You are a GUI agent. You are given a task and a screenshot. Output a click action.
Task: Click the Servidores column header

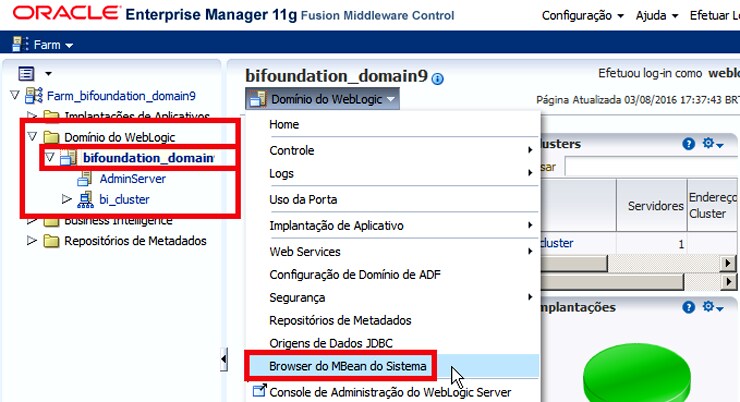tap(652, 205)
